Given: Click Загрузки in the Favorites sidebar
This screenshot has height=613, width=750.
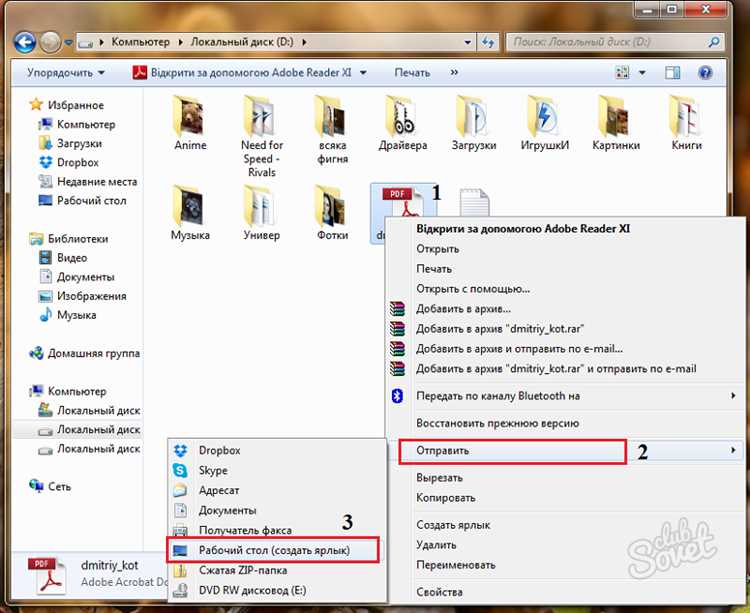Looking at the screenshot, I should click(79, 143).
